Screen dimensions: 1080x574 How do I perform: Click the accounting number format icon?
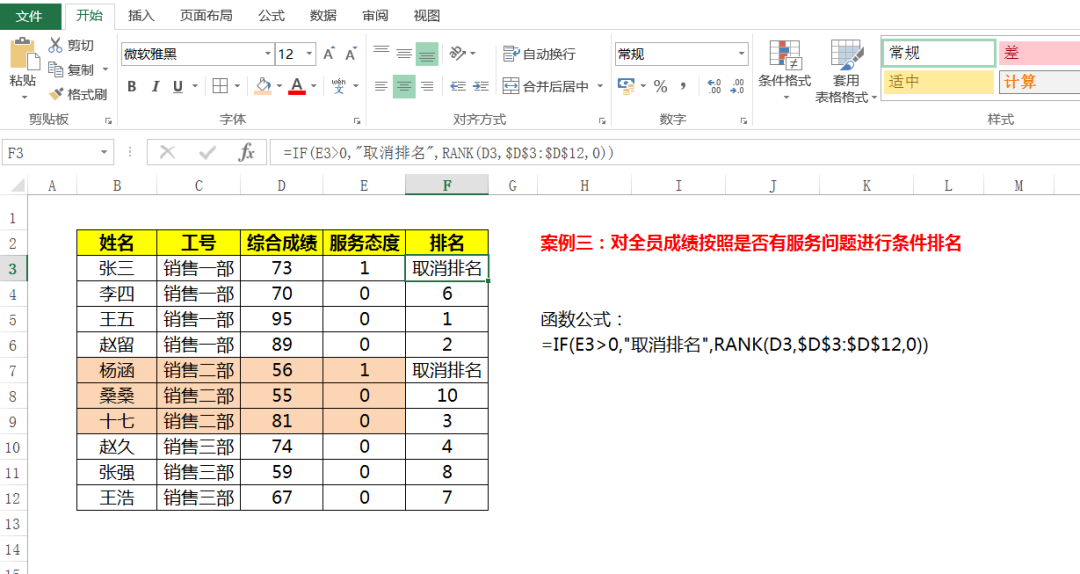click(626, 86)
